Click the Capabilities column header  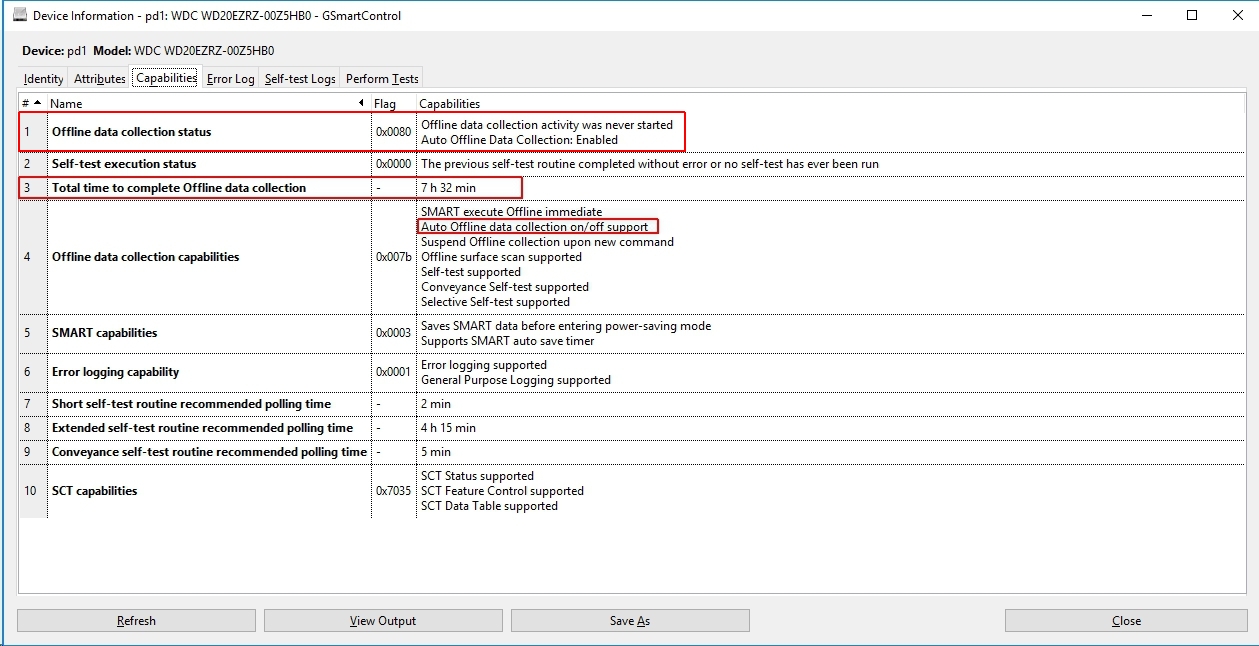point(830,103)
